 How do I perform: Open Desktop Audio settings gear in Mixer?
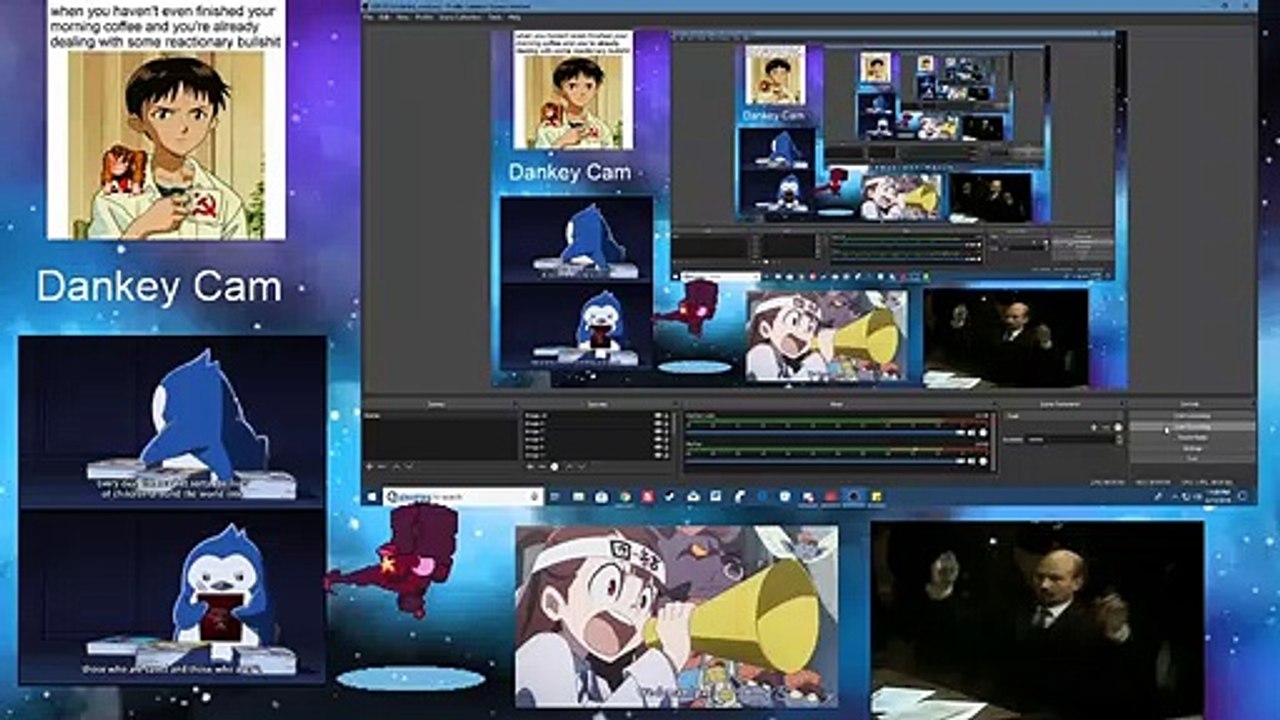coord(984,432)
